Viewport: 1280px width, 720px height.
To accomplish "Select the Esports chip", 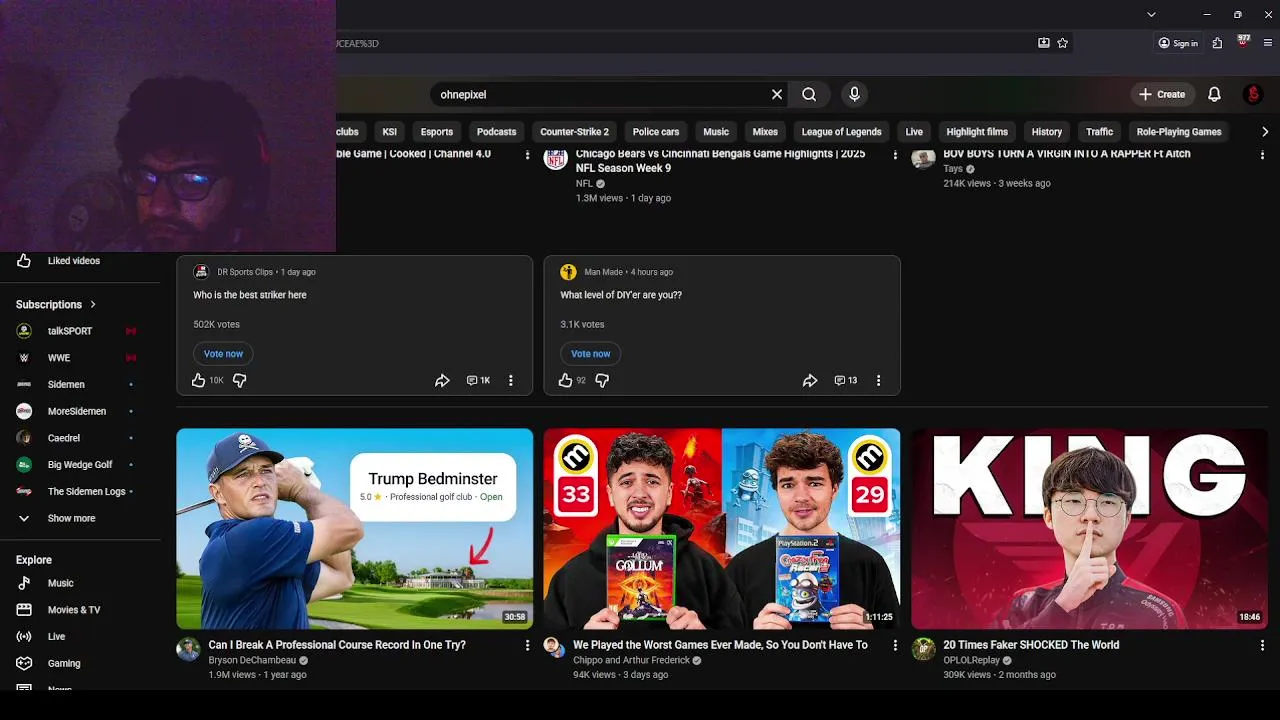I will [437, 132].
